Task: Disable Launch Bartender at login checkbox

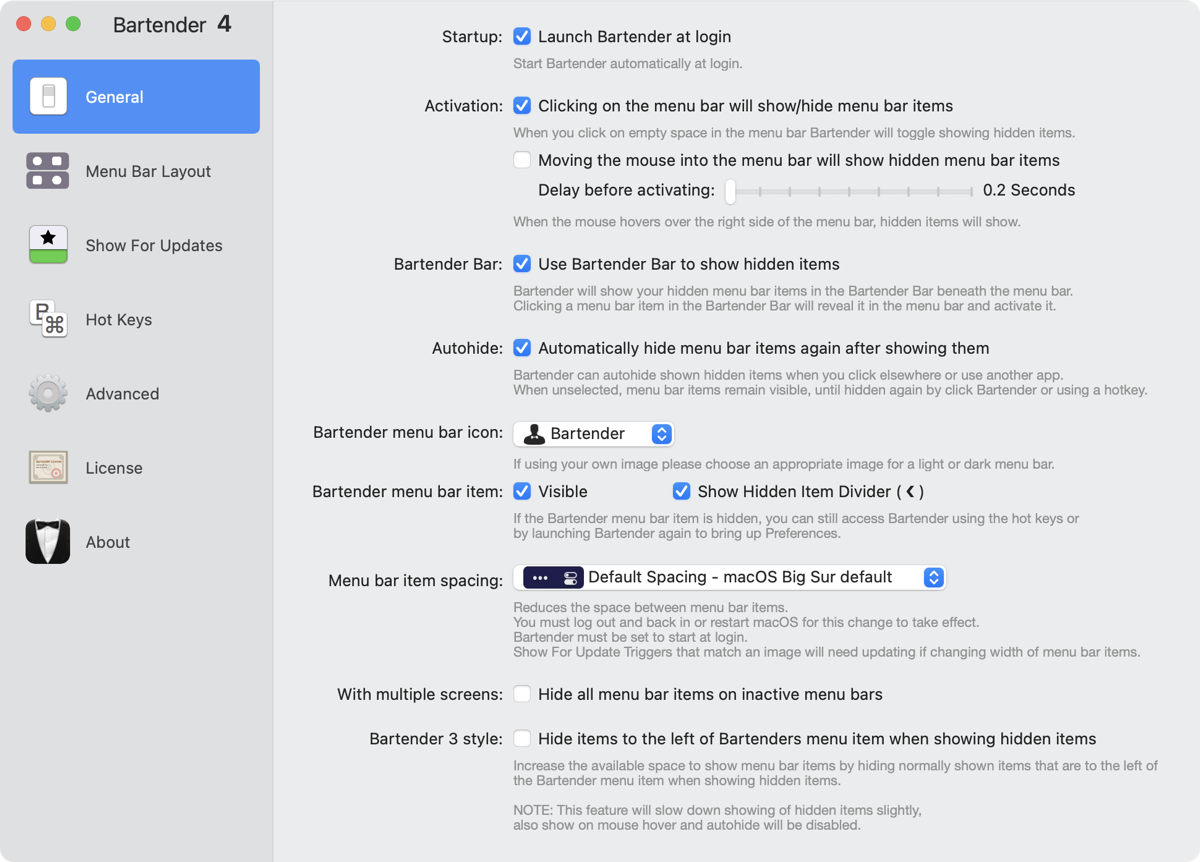Action: [x=522, y=37]
